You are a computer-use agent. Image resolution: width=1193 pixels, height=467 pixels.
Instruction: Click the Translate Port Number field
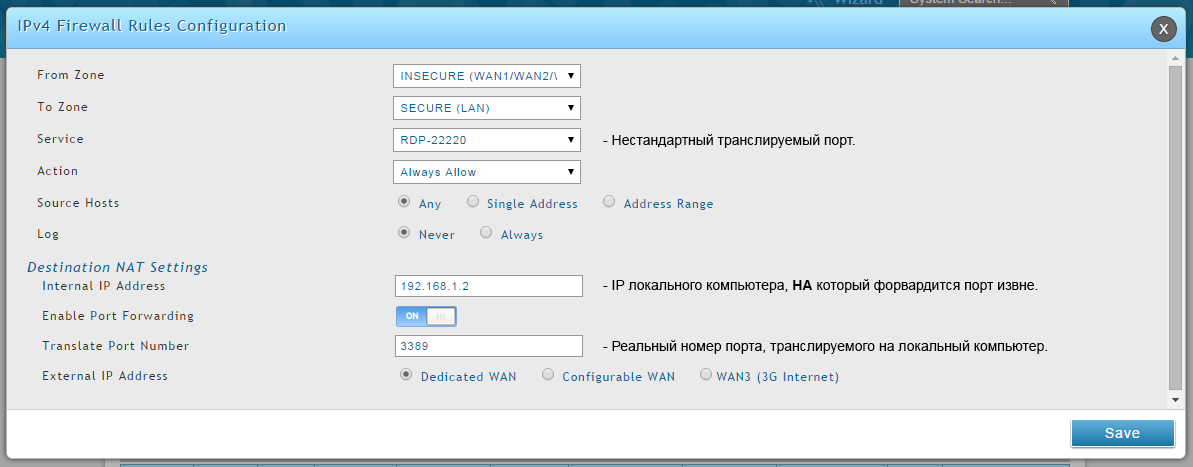(x=489, y=346)
